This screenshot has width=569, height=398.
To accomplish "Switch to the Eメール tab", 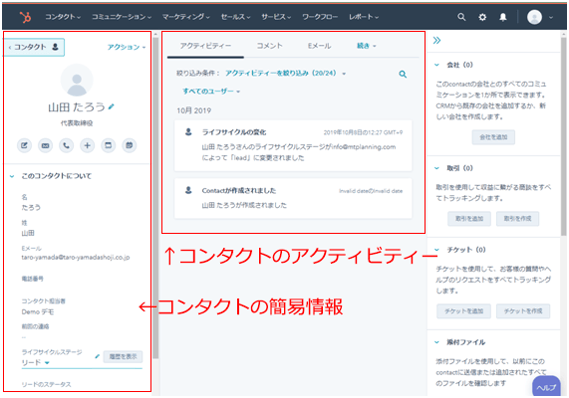I will [319, 46].
